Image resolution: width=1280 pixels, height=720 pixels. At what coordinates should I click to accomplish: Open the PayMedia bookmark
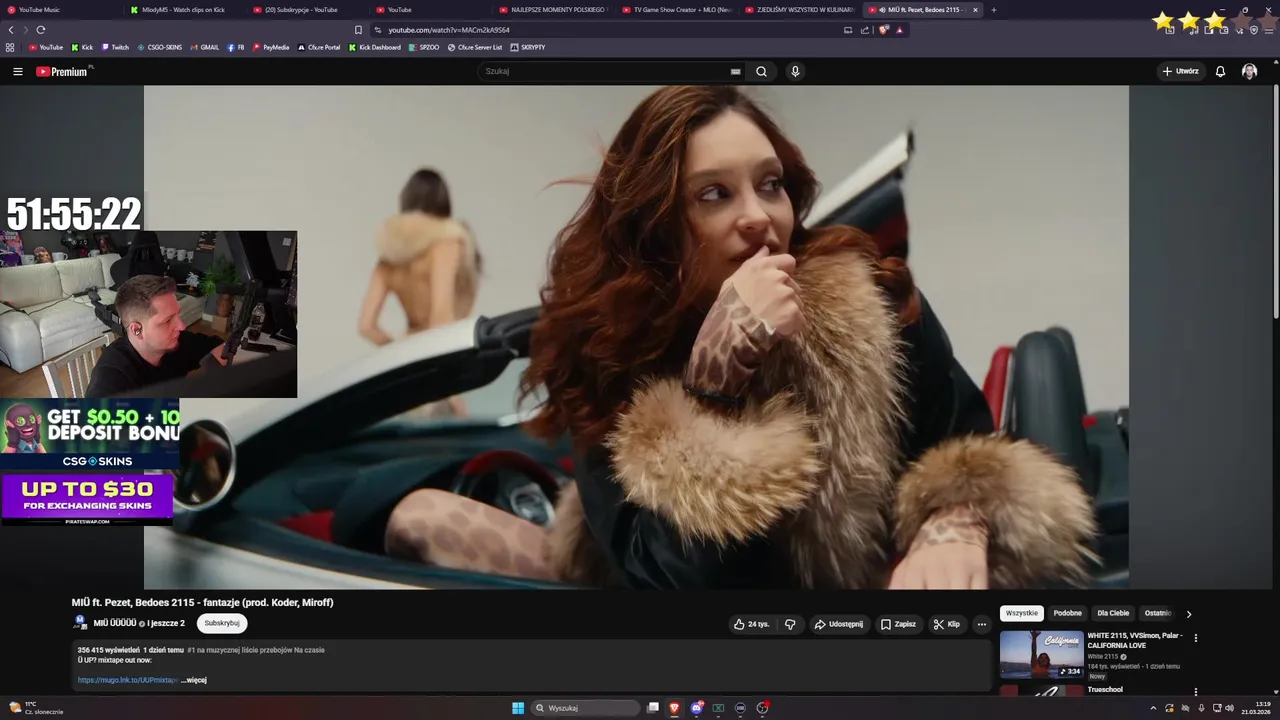click(271, 47)
